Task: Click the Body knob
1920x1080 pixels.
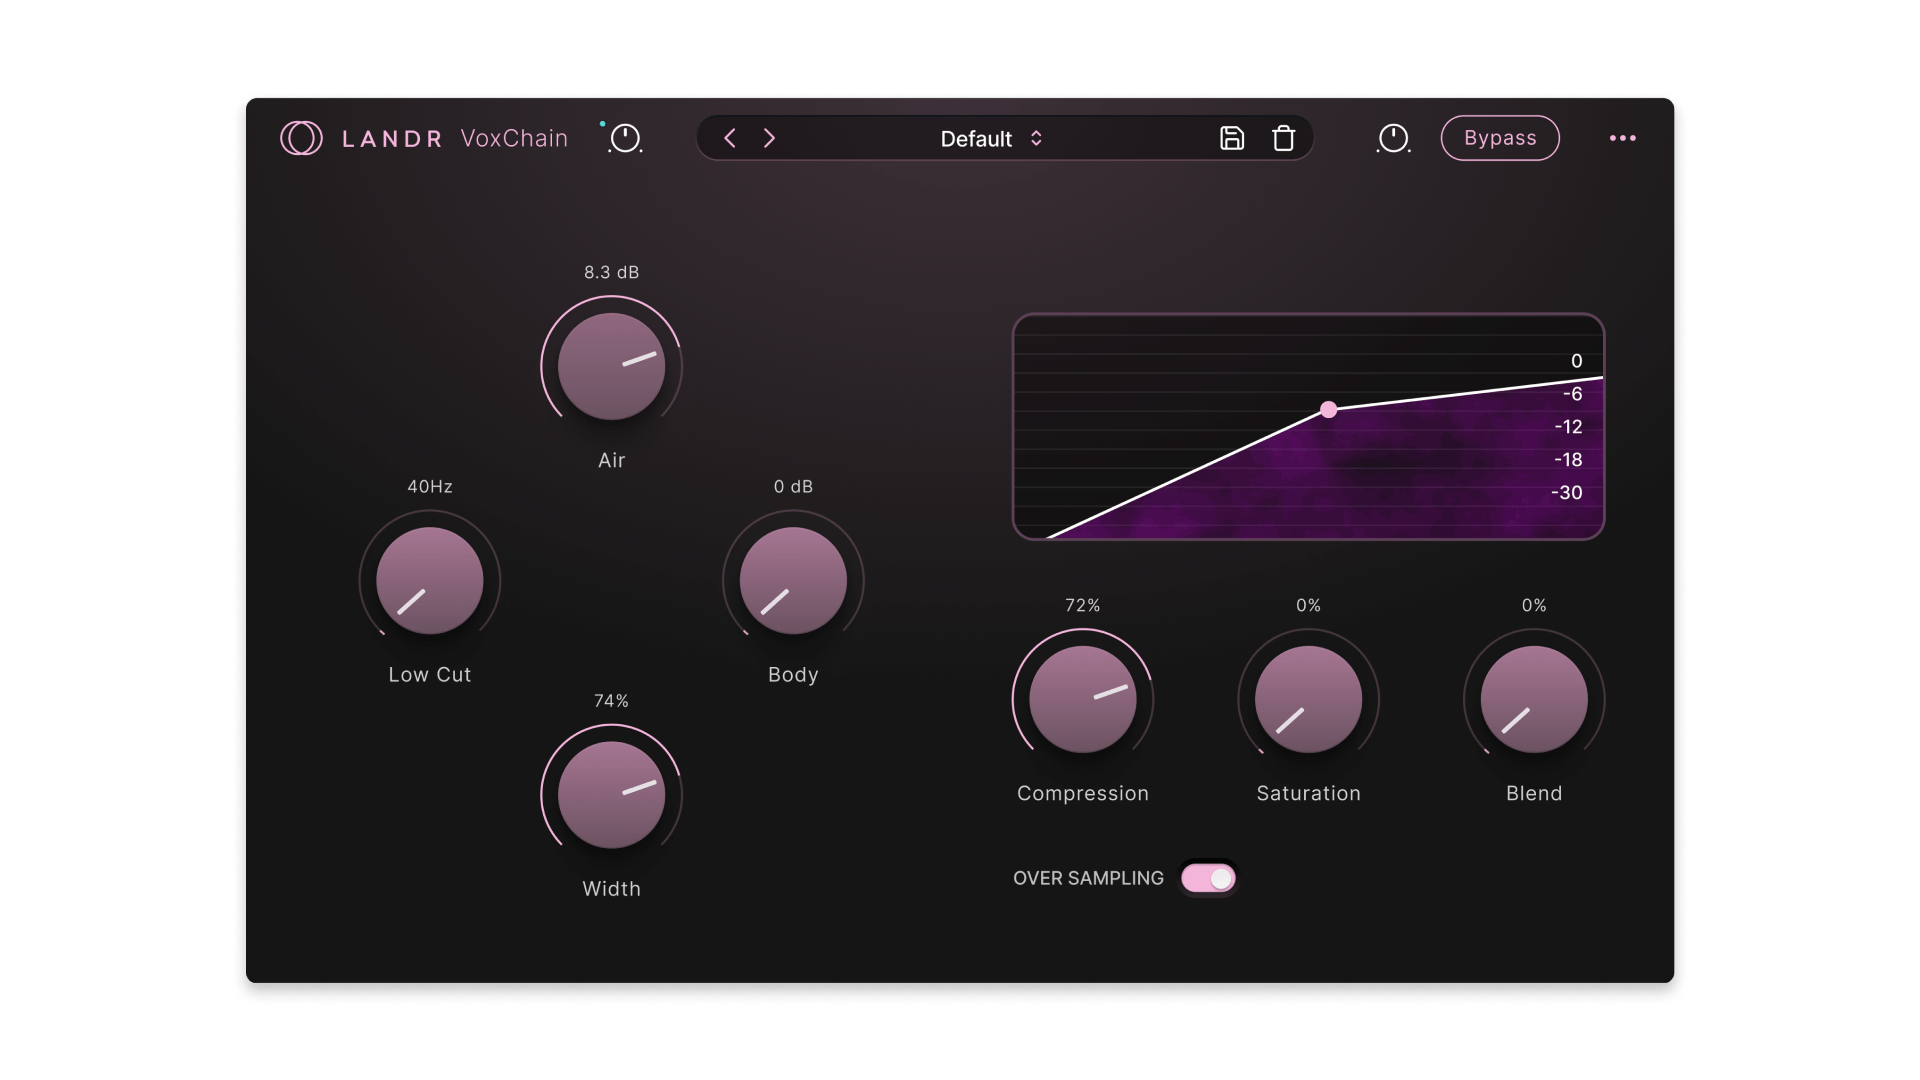Action: [x=793, y=580]
